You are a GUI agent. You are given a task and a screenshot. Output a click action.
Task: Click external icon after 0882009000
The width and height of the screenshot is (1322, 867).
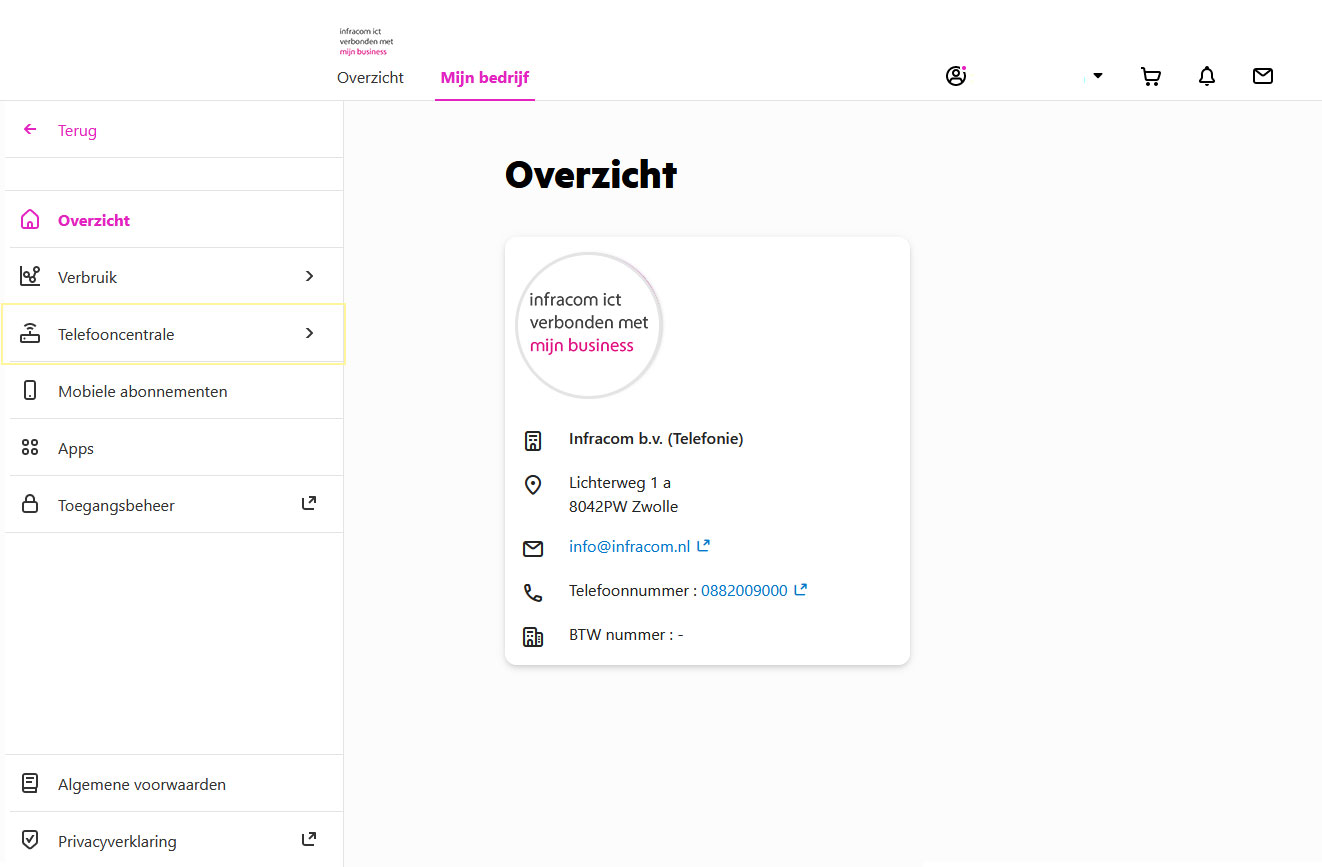pyautogui.click(x=800, y=589)
